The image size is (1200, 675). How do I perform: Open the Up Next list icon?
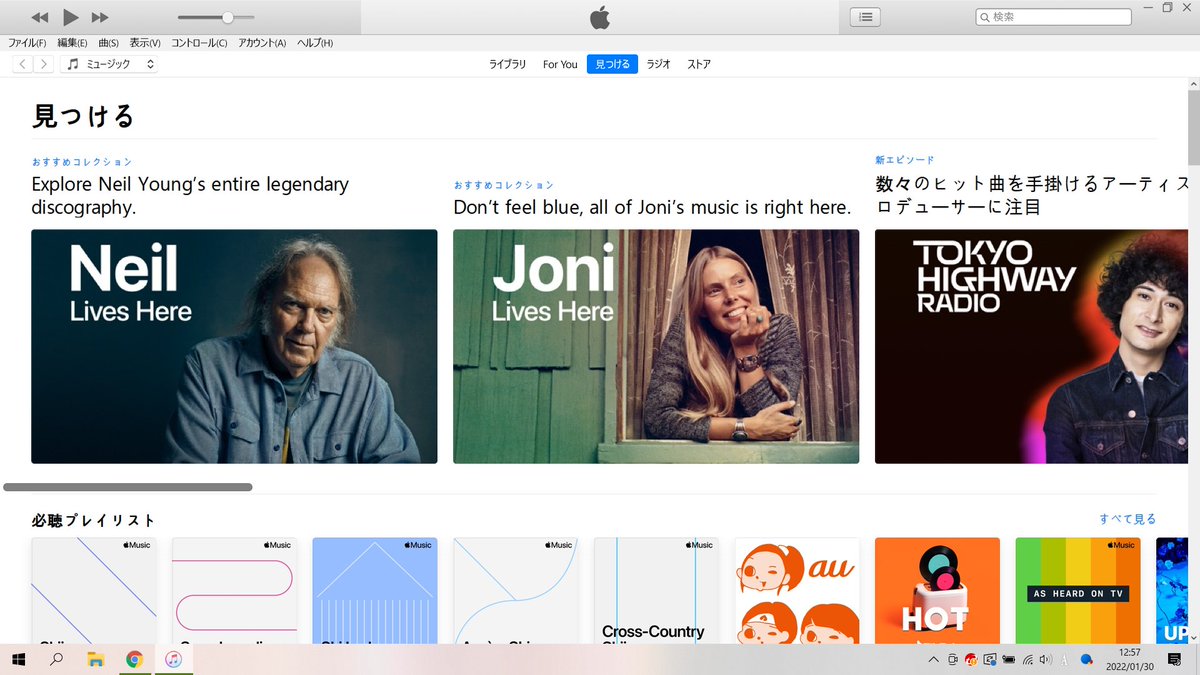coord(865,17)
